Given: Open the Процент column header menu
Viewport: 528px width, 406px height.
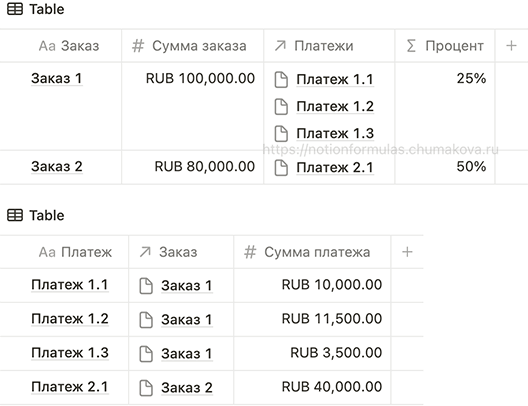Looking at the screenshot, I should 444,46.
